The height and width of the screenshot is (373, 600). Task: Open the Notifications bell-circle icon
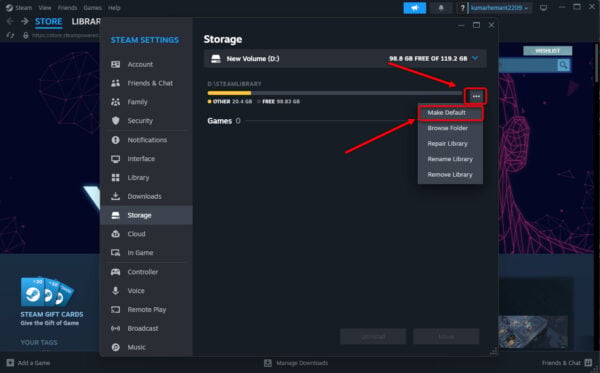116,140
